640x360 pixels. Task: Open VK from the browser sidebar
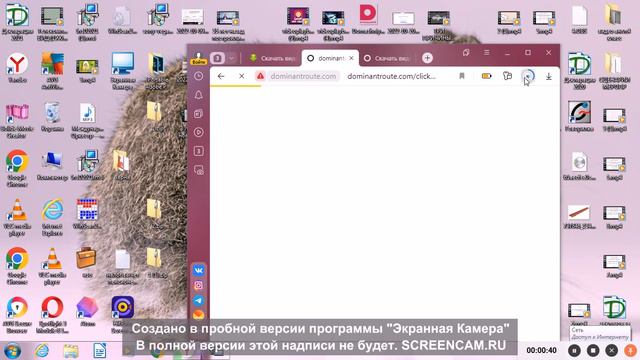pos(198,270)
